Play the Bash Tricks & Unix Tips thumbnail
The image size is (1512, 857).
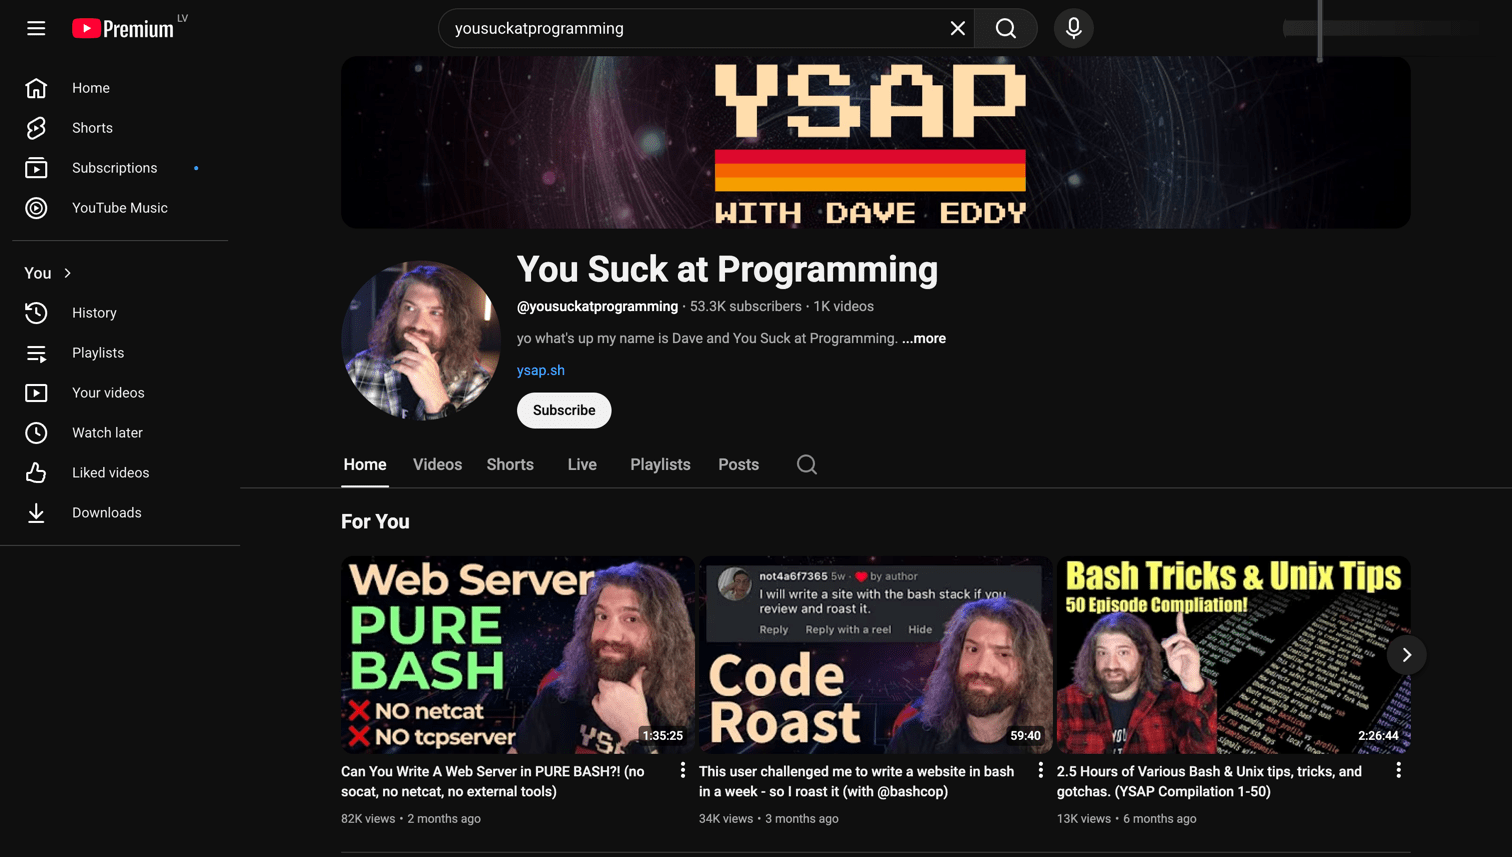pos(1234,655)
